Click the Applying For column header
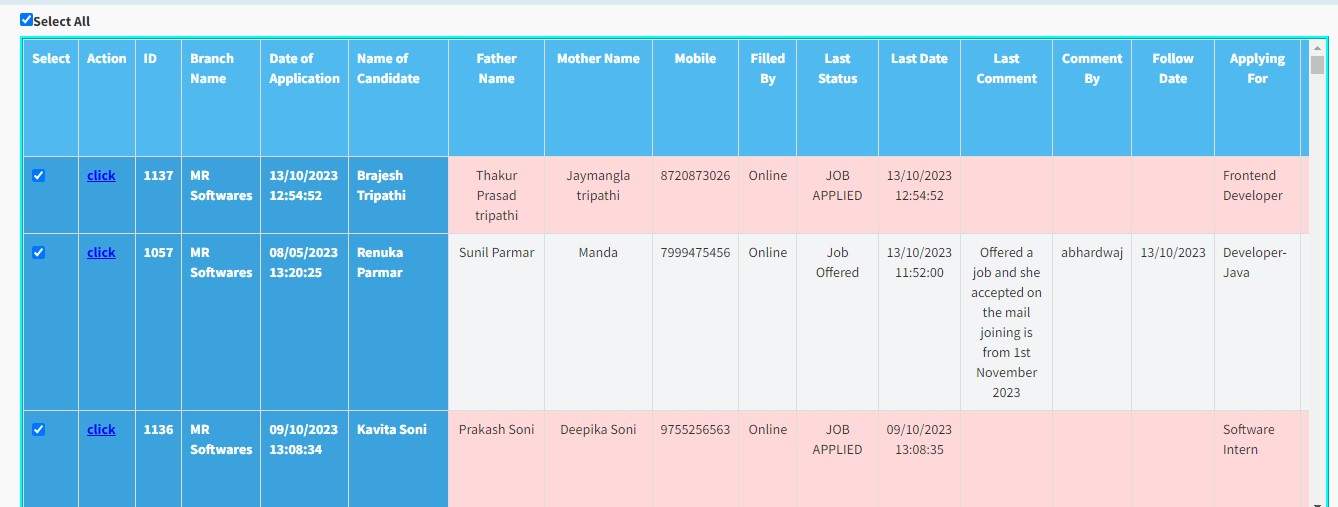1338x507 pixels. pyautogui.click(x=1257, y=69)
